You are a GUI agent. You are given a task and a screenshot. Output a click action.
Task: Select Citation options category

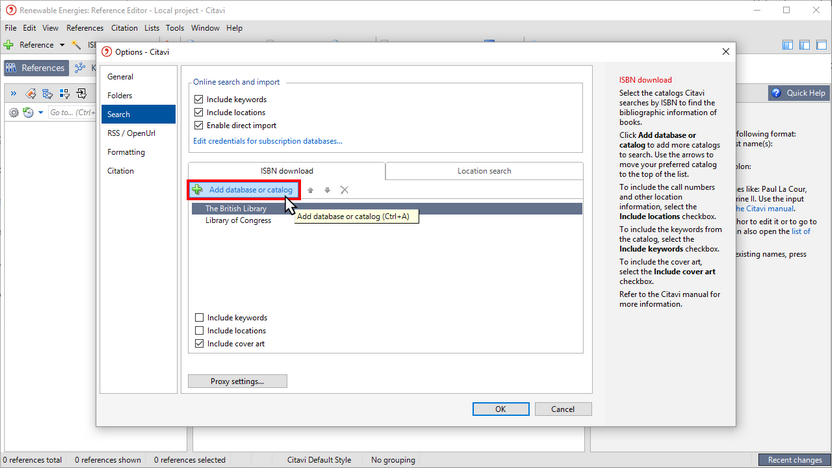(x=138, y=171)
